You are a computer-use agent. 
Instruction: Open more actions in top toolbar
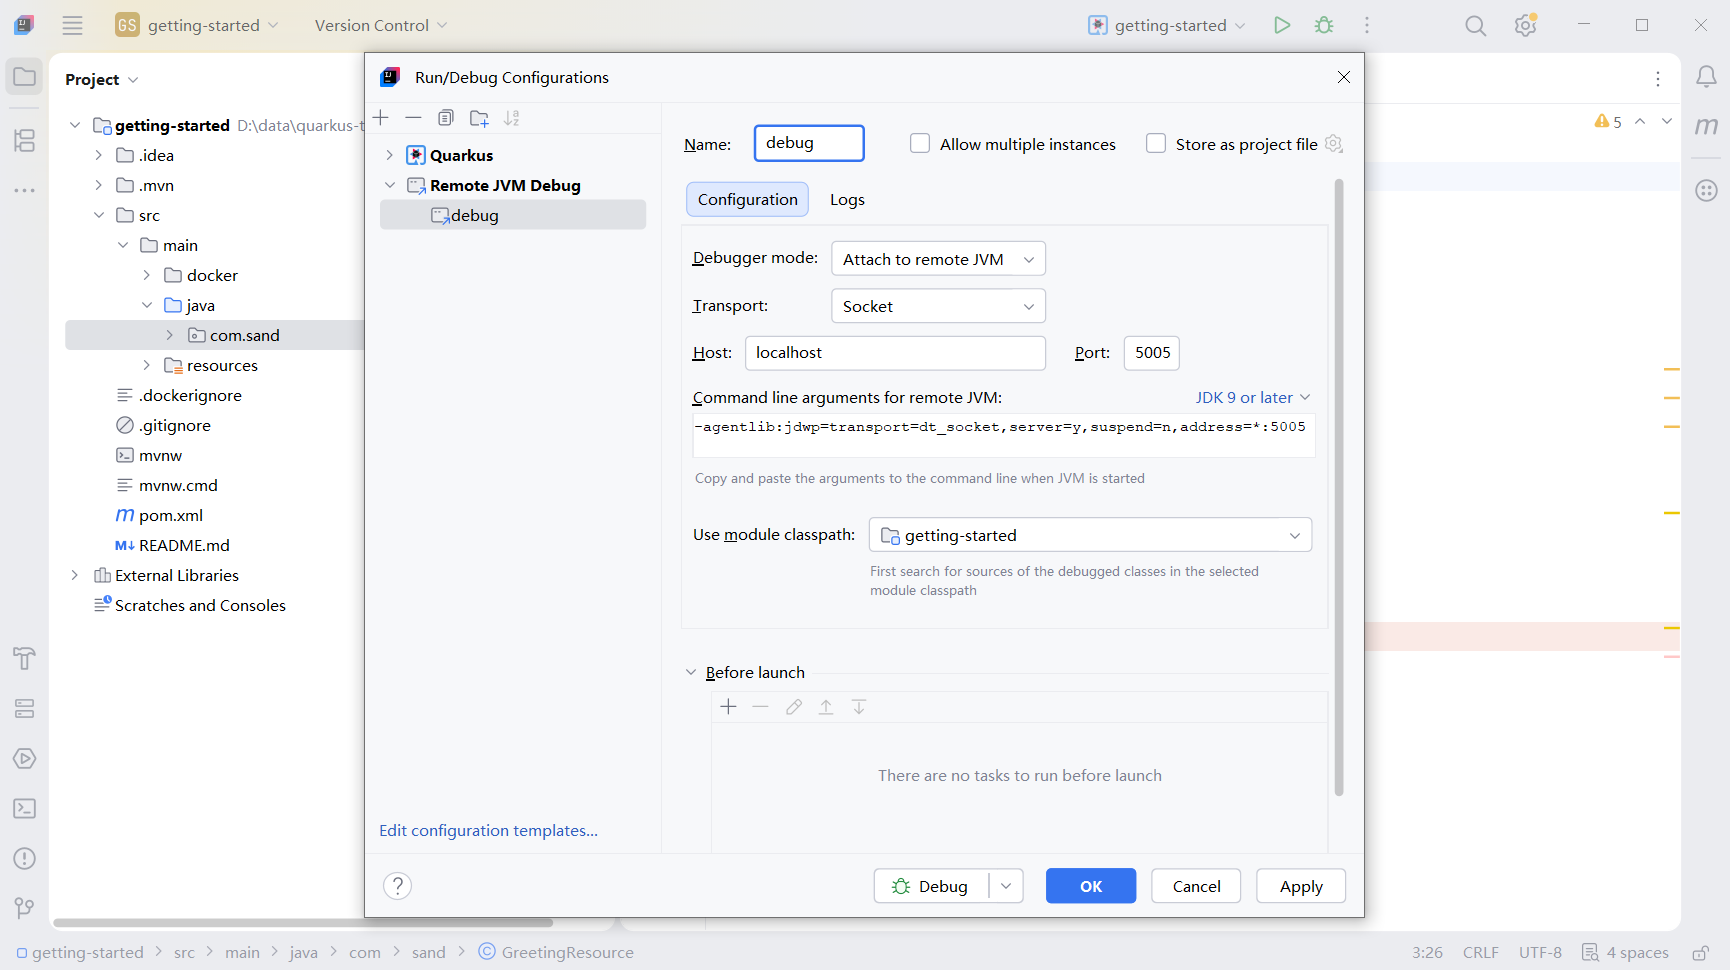coord(1367,25)
